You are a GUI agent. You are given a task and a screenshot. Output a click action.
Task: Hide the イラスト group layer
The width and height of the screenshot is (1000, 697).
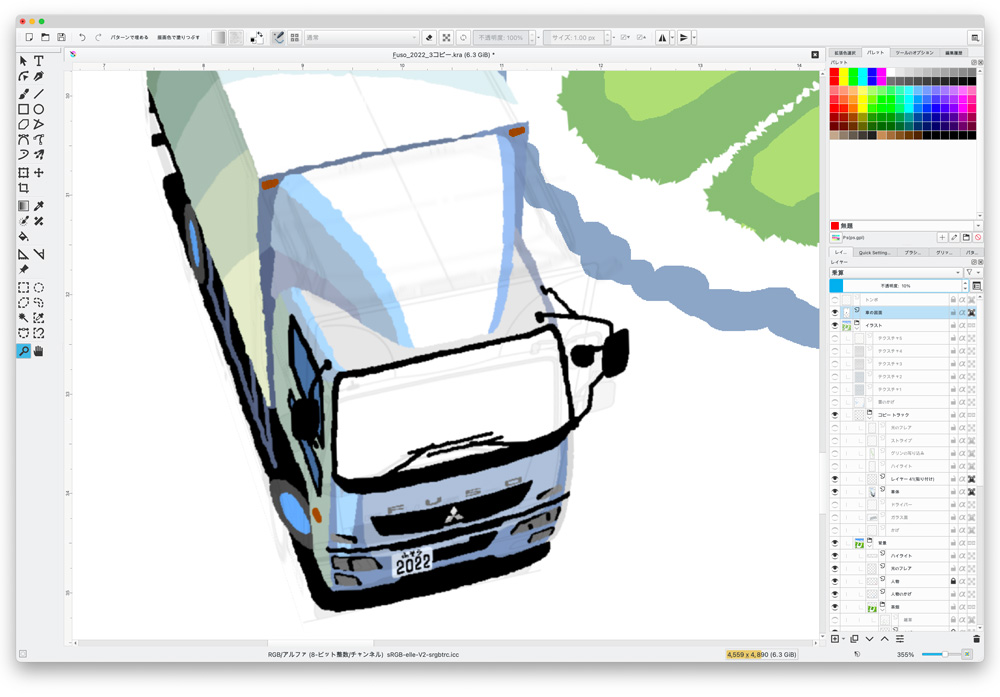835,325
